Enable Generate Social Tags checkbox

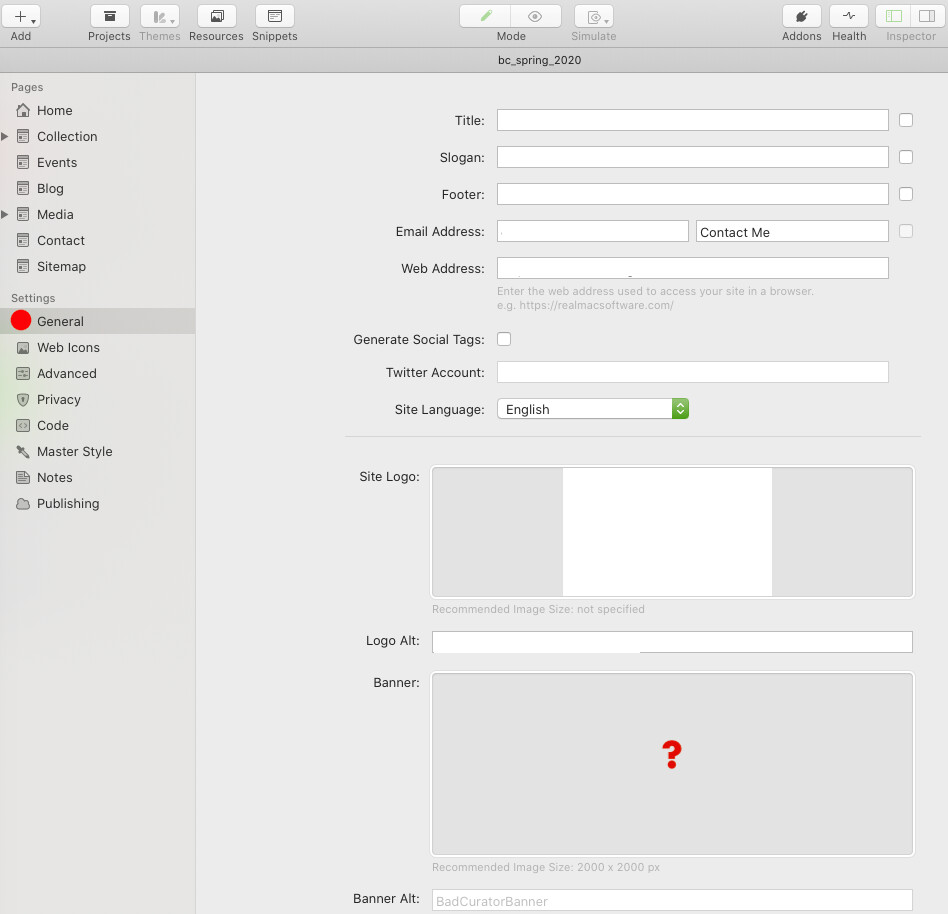pos(504,339)
